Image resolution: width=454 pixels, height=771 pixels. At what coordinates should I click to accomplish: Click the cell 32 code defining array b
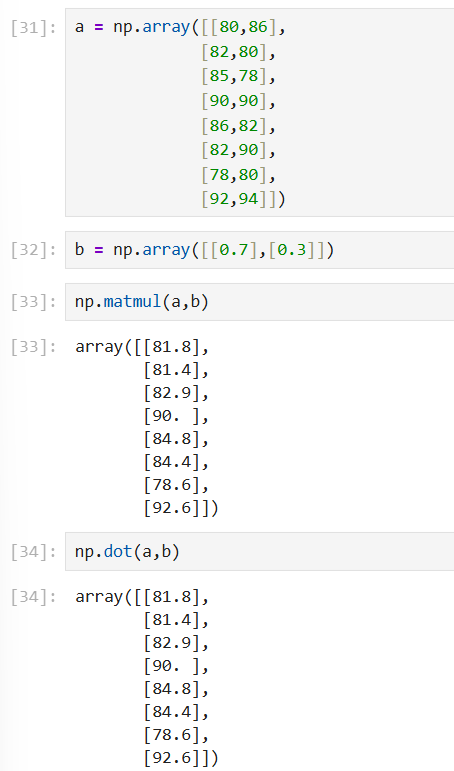point(260,250)
